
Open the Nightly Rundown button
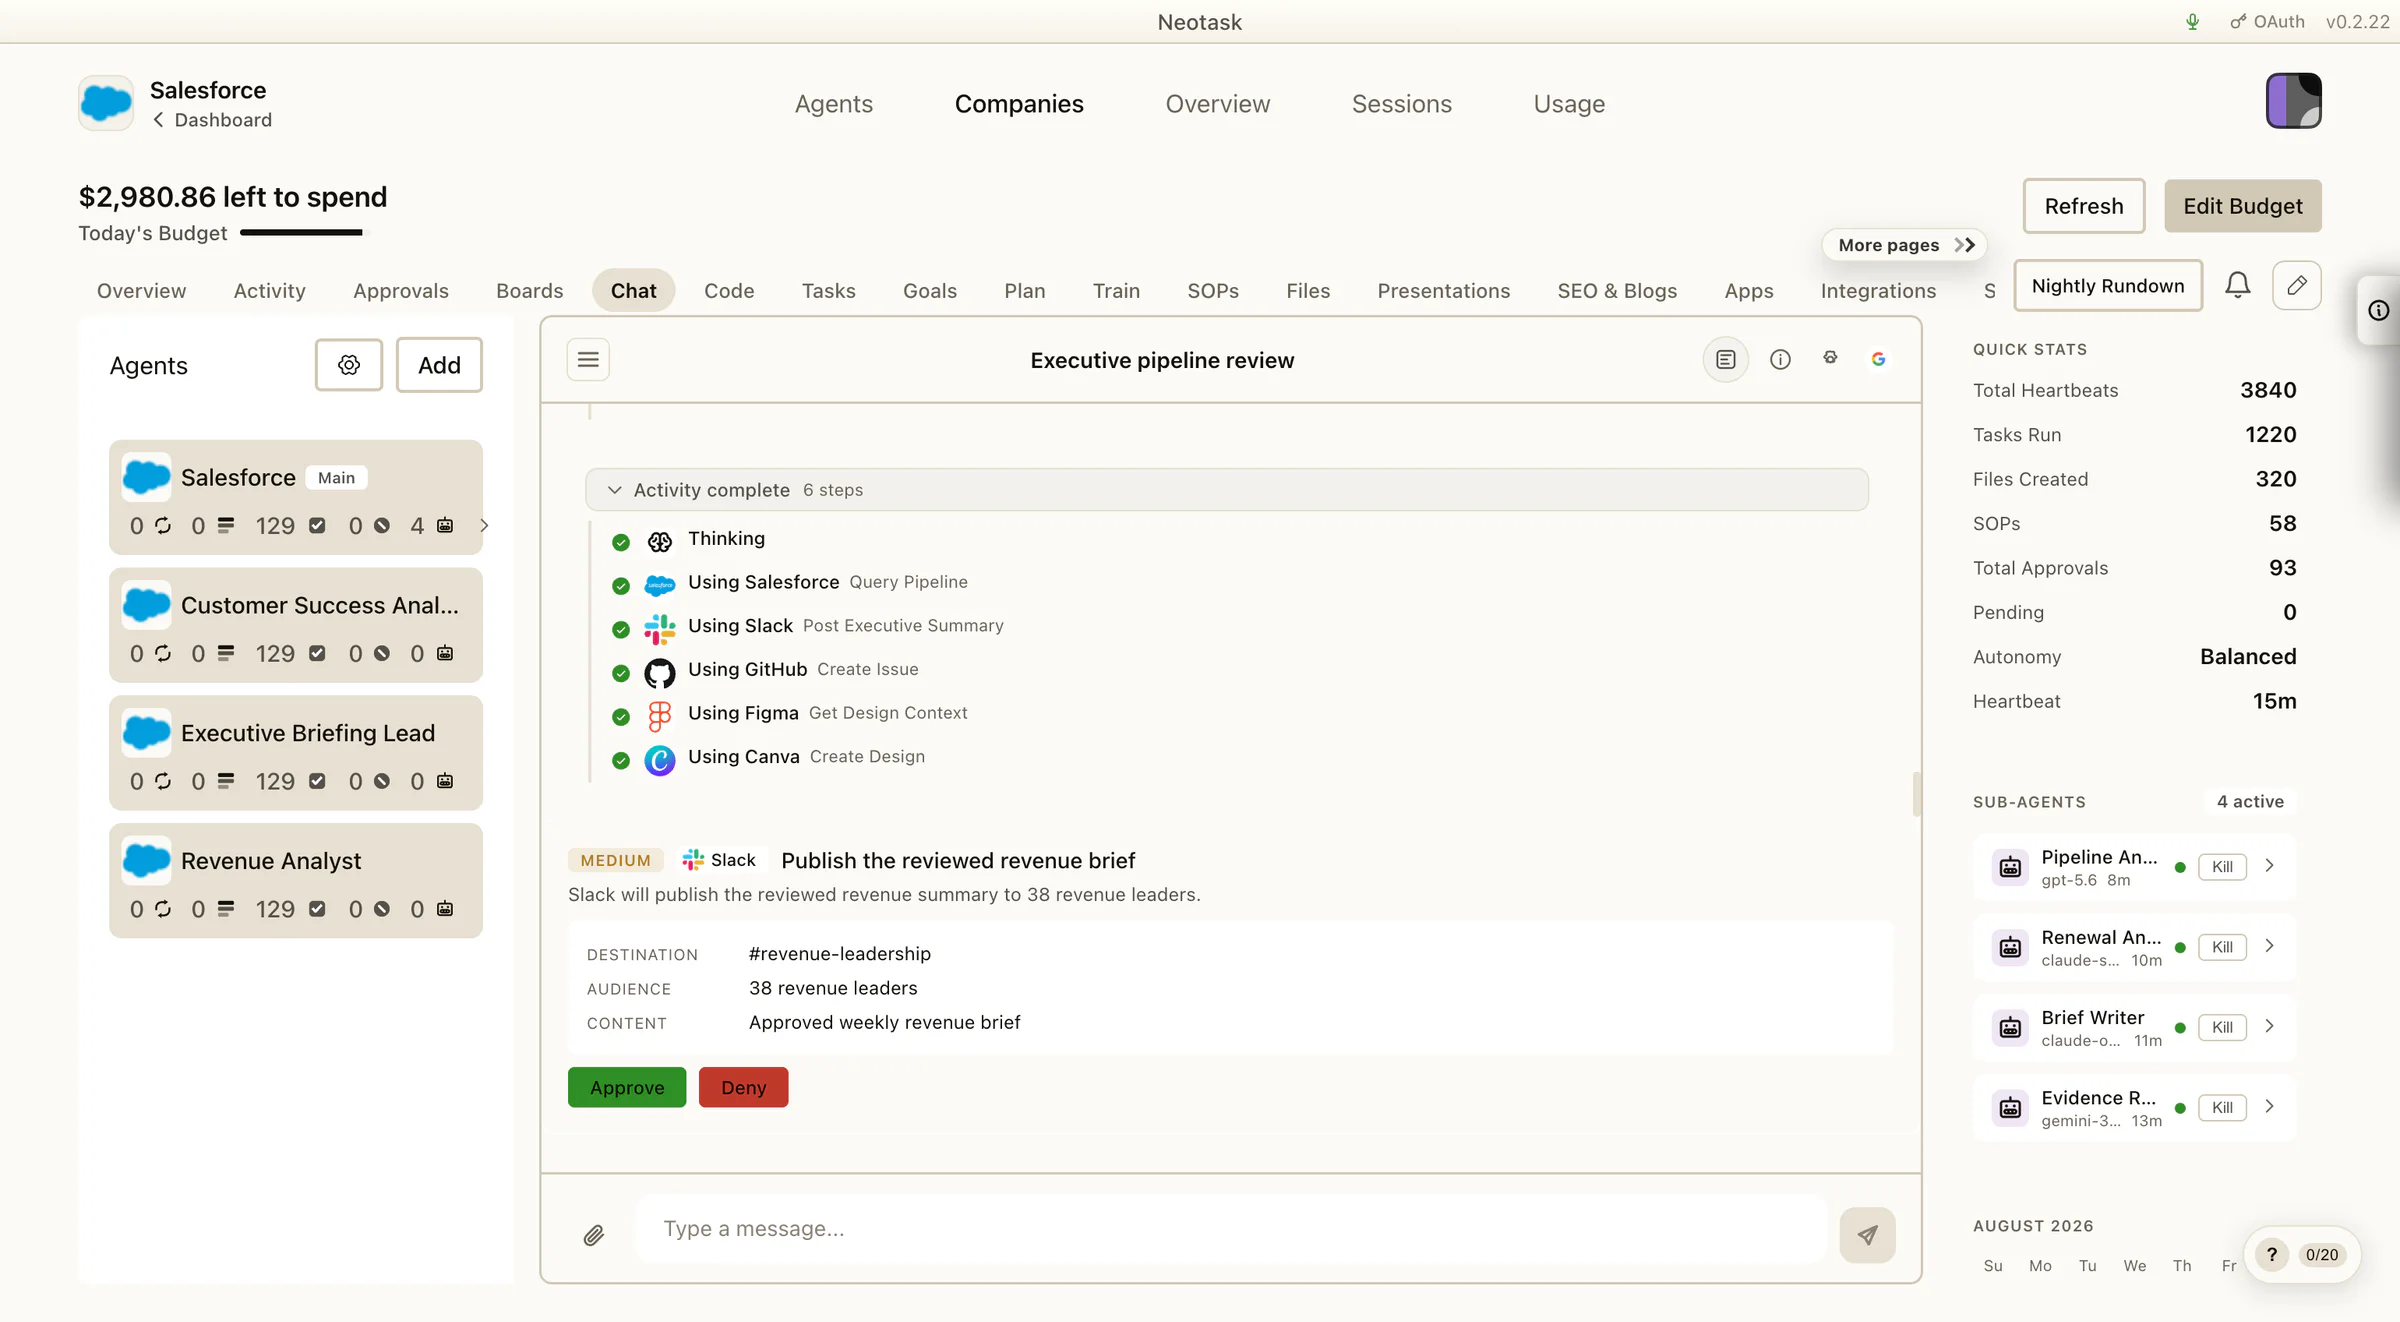(x=2107, y=285)
